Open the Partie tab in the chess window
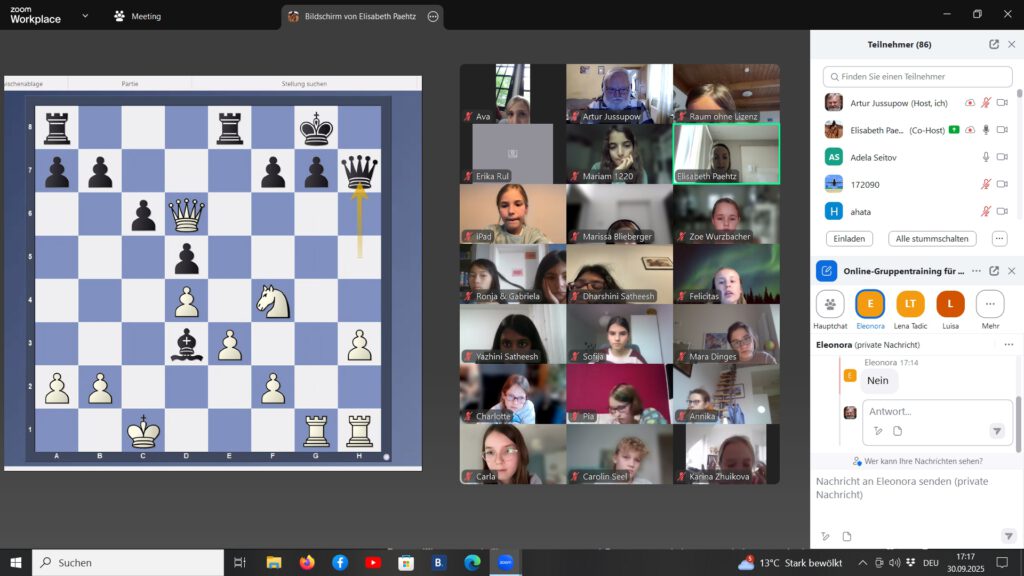Screen dimensions: 1024x576 coord(130,84)
